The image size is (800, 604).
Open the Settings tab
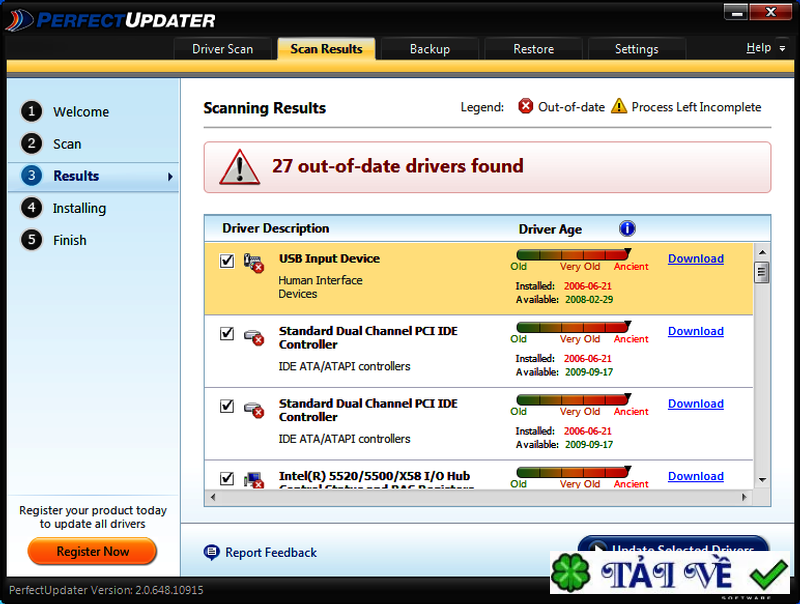(636, 48)
